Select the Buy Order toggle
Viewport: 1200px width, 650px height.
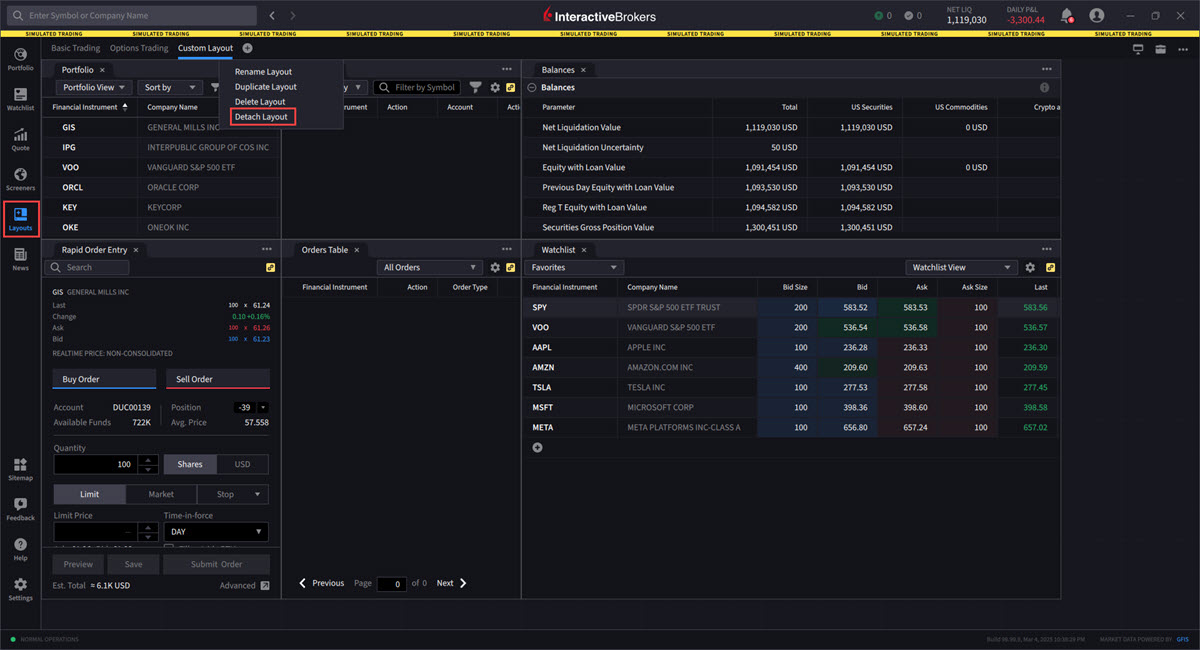pyautogui.click(x=104, y=379)
